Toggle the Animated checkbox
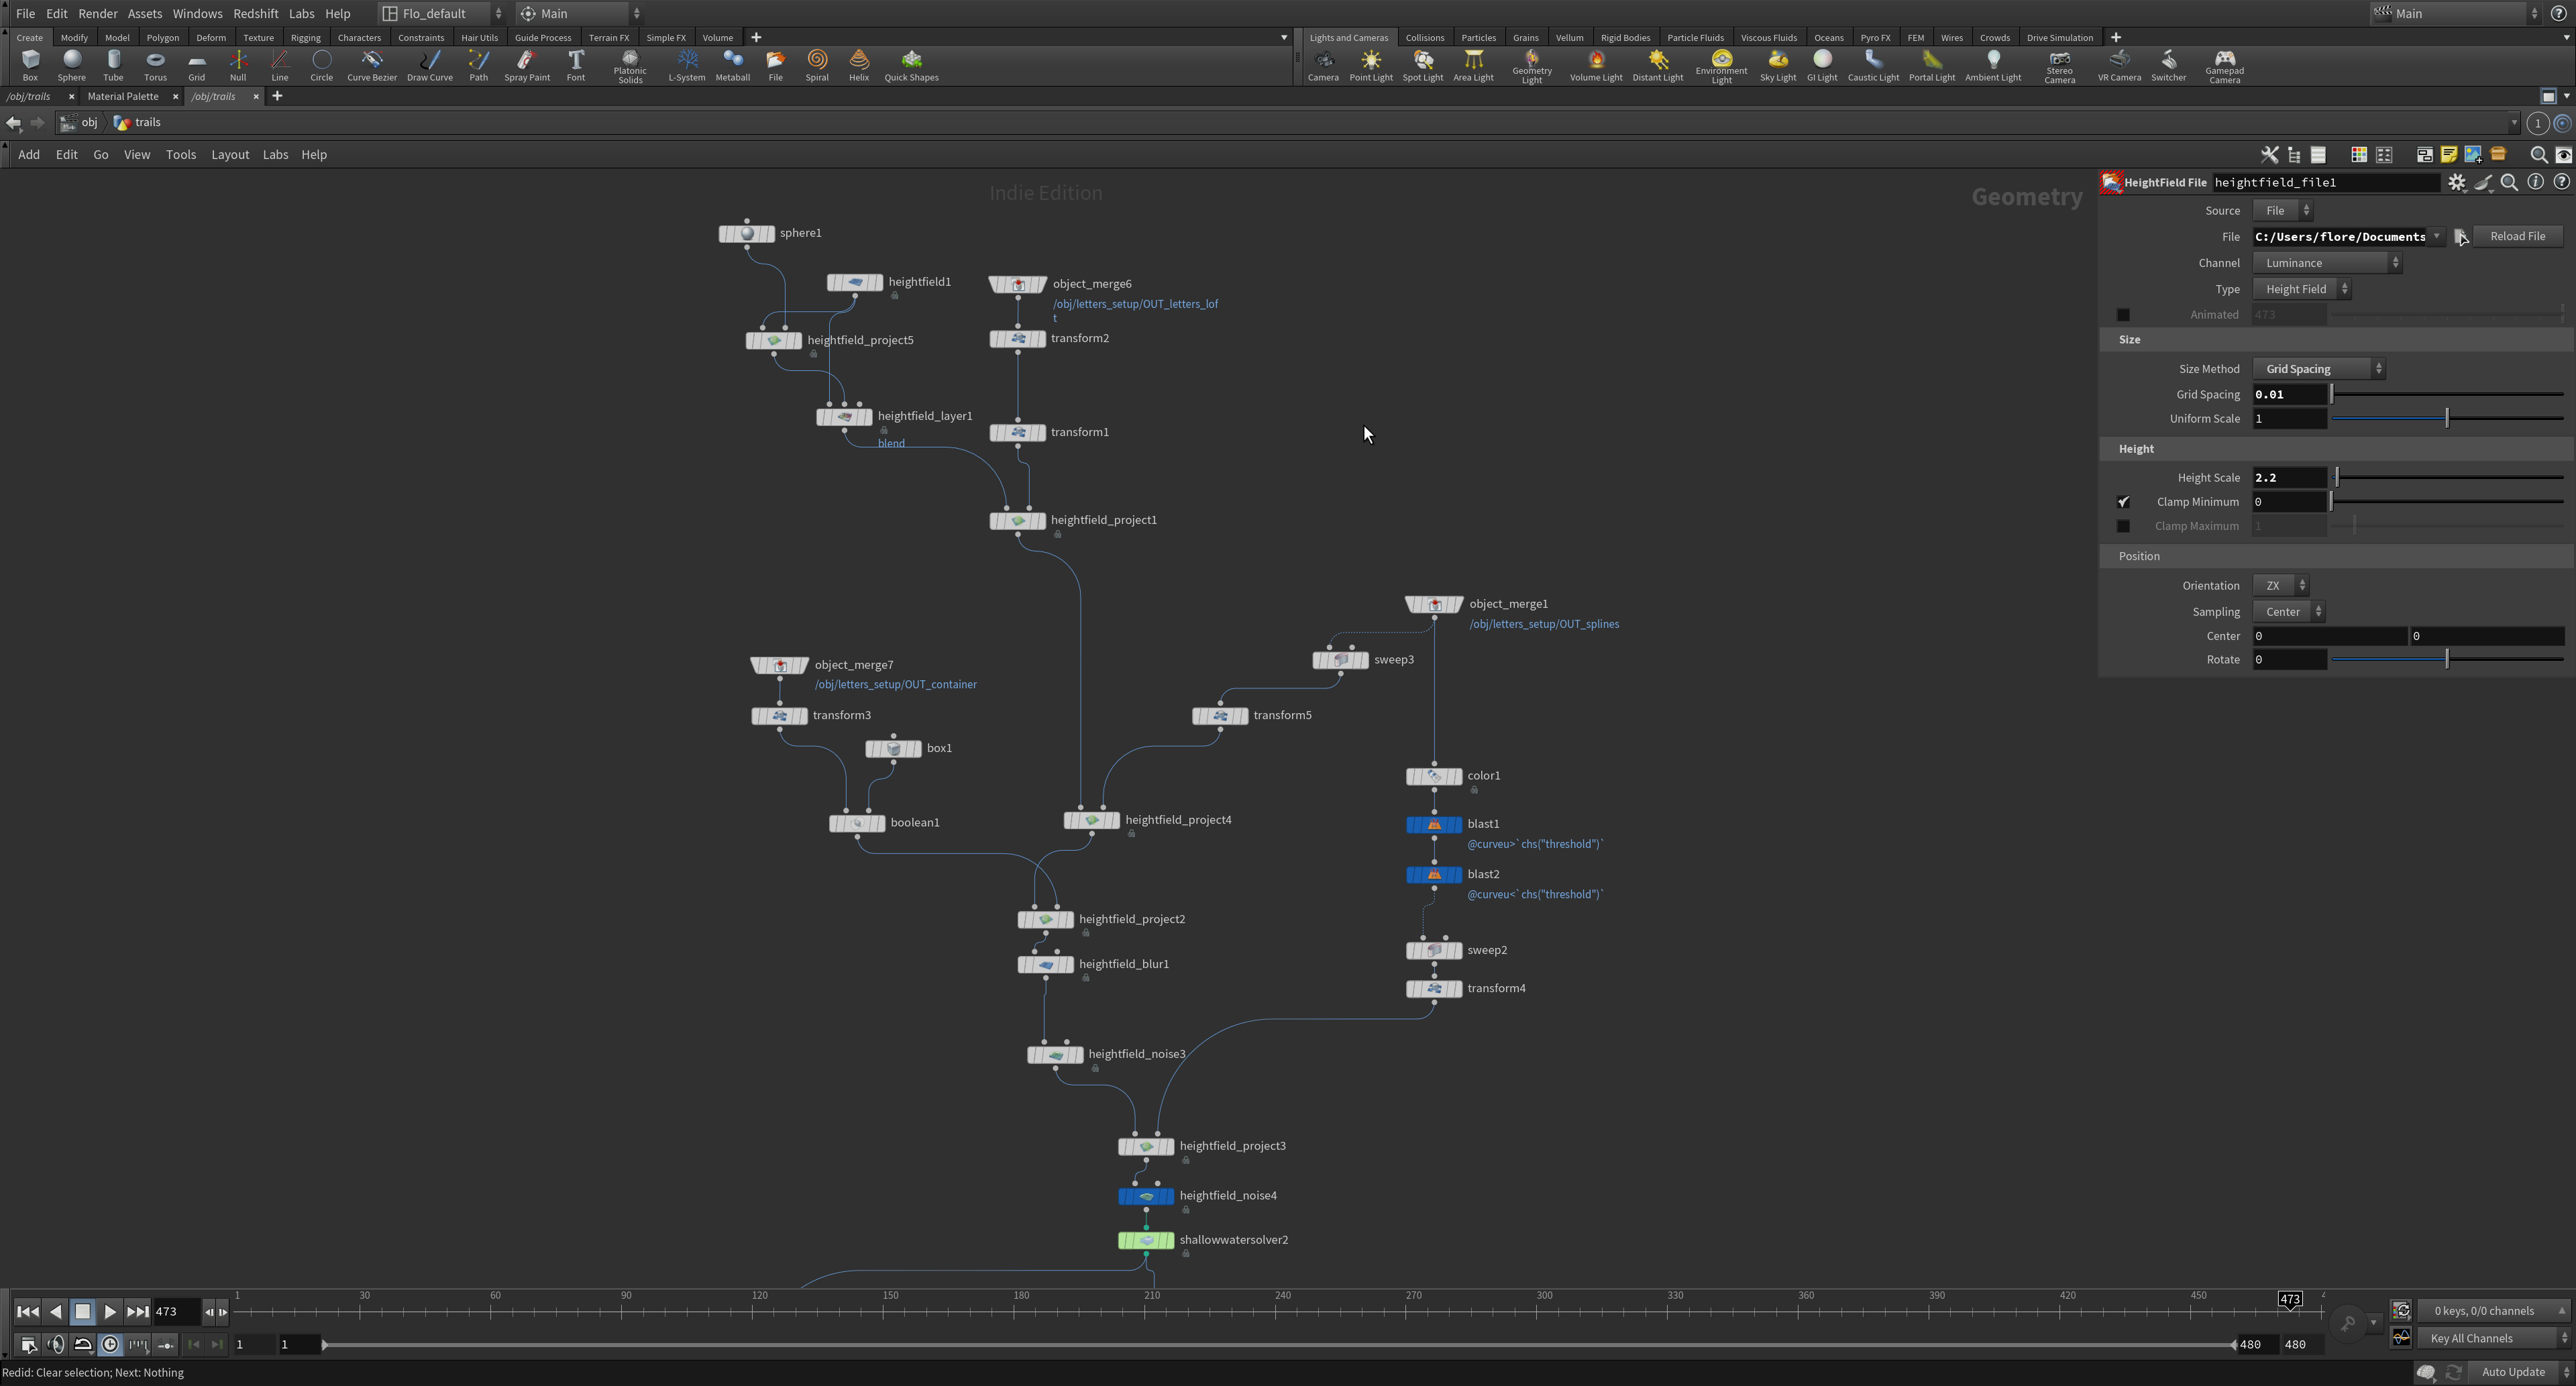2576x1386 pixels. tap(2123, 314)
